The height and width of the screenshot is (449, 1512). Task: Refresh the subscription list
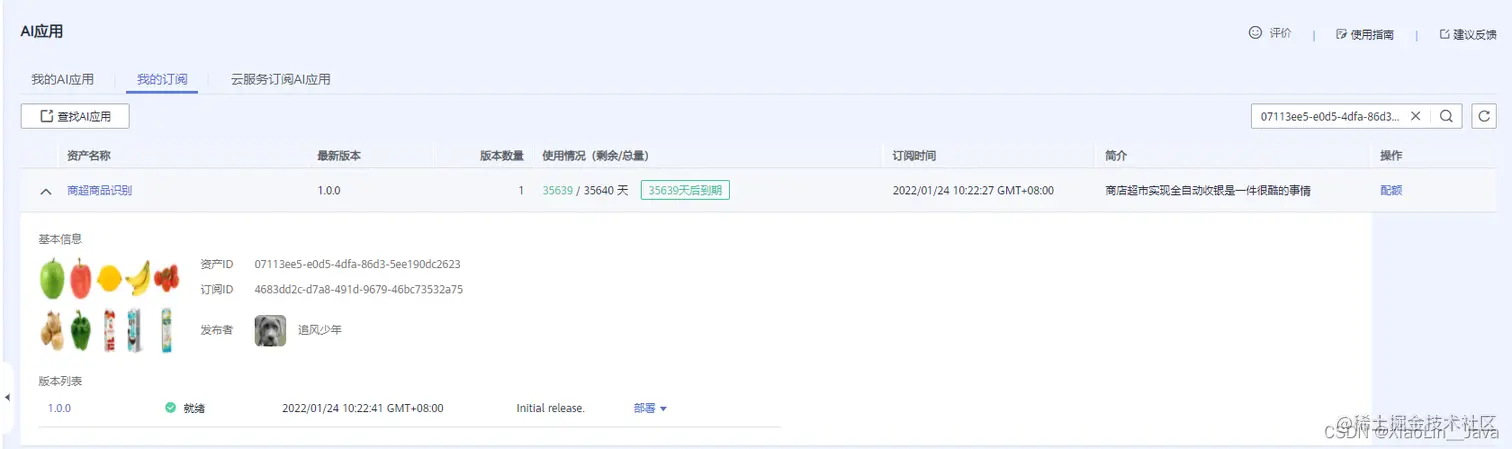point(1484,116)
